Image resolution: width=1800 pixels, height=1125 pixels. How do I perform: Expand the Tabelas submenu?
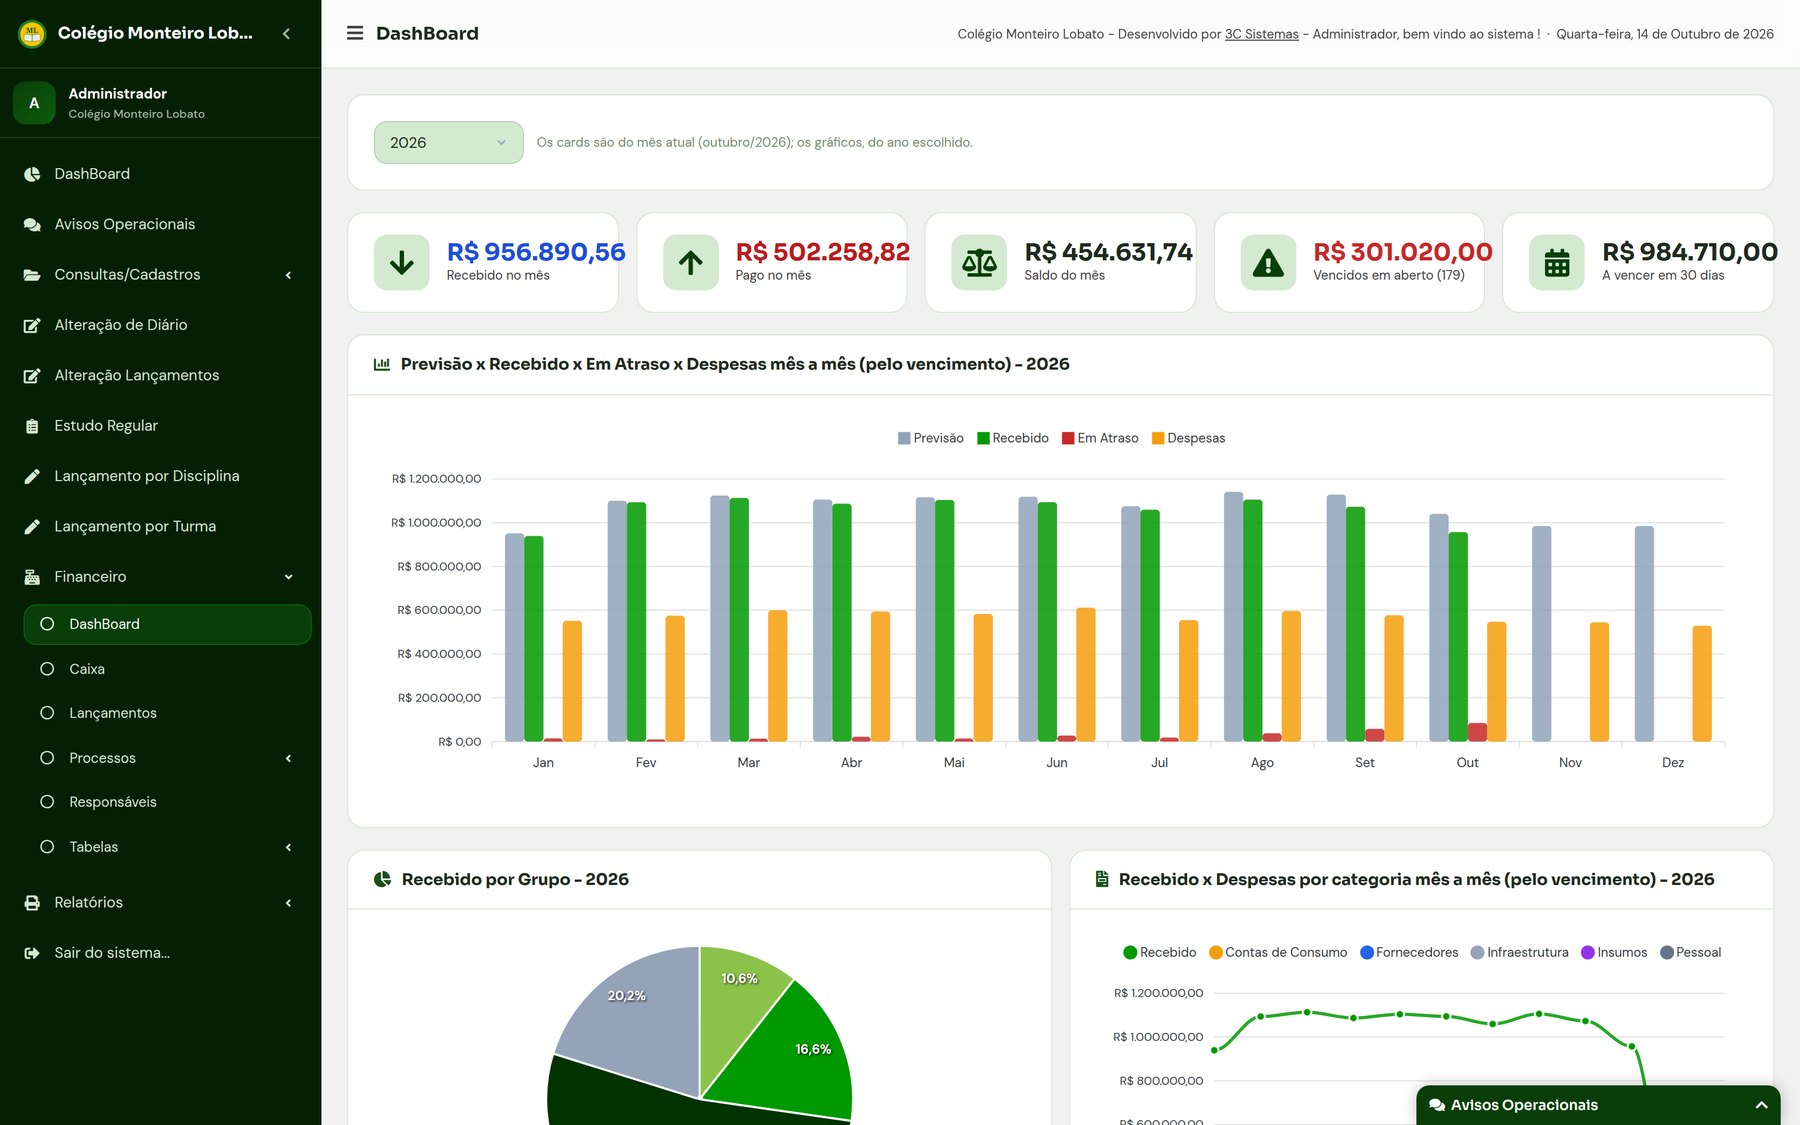(x=167, y=847)
